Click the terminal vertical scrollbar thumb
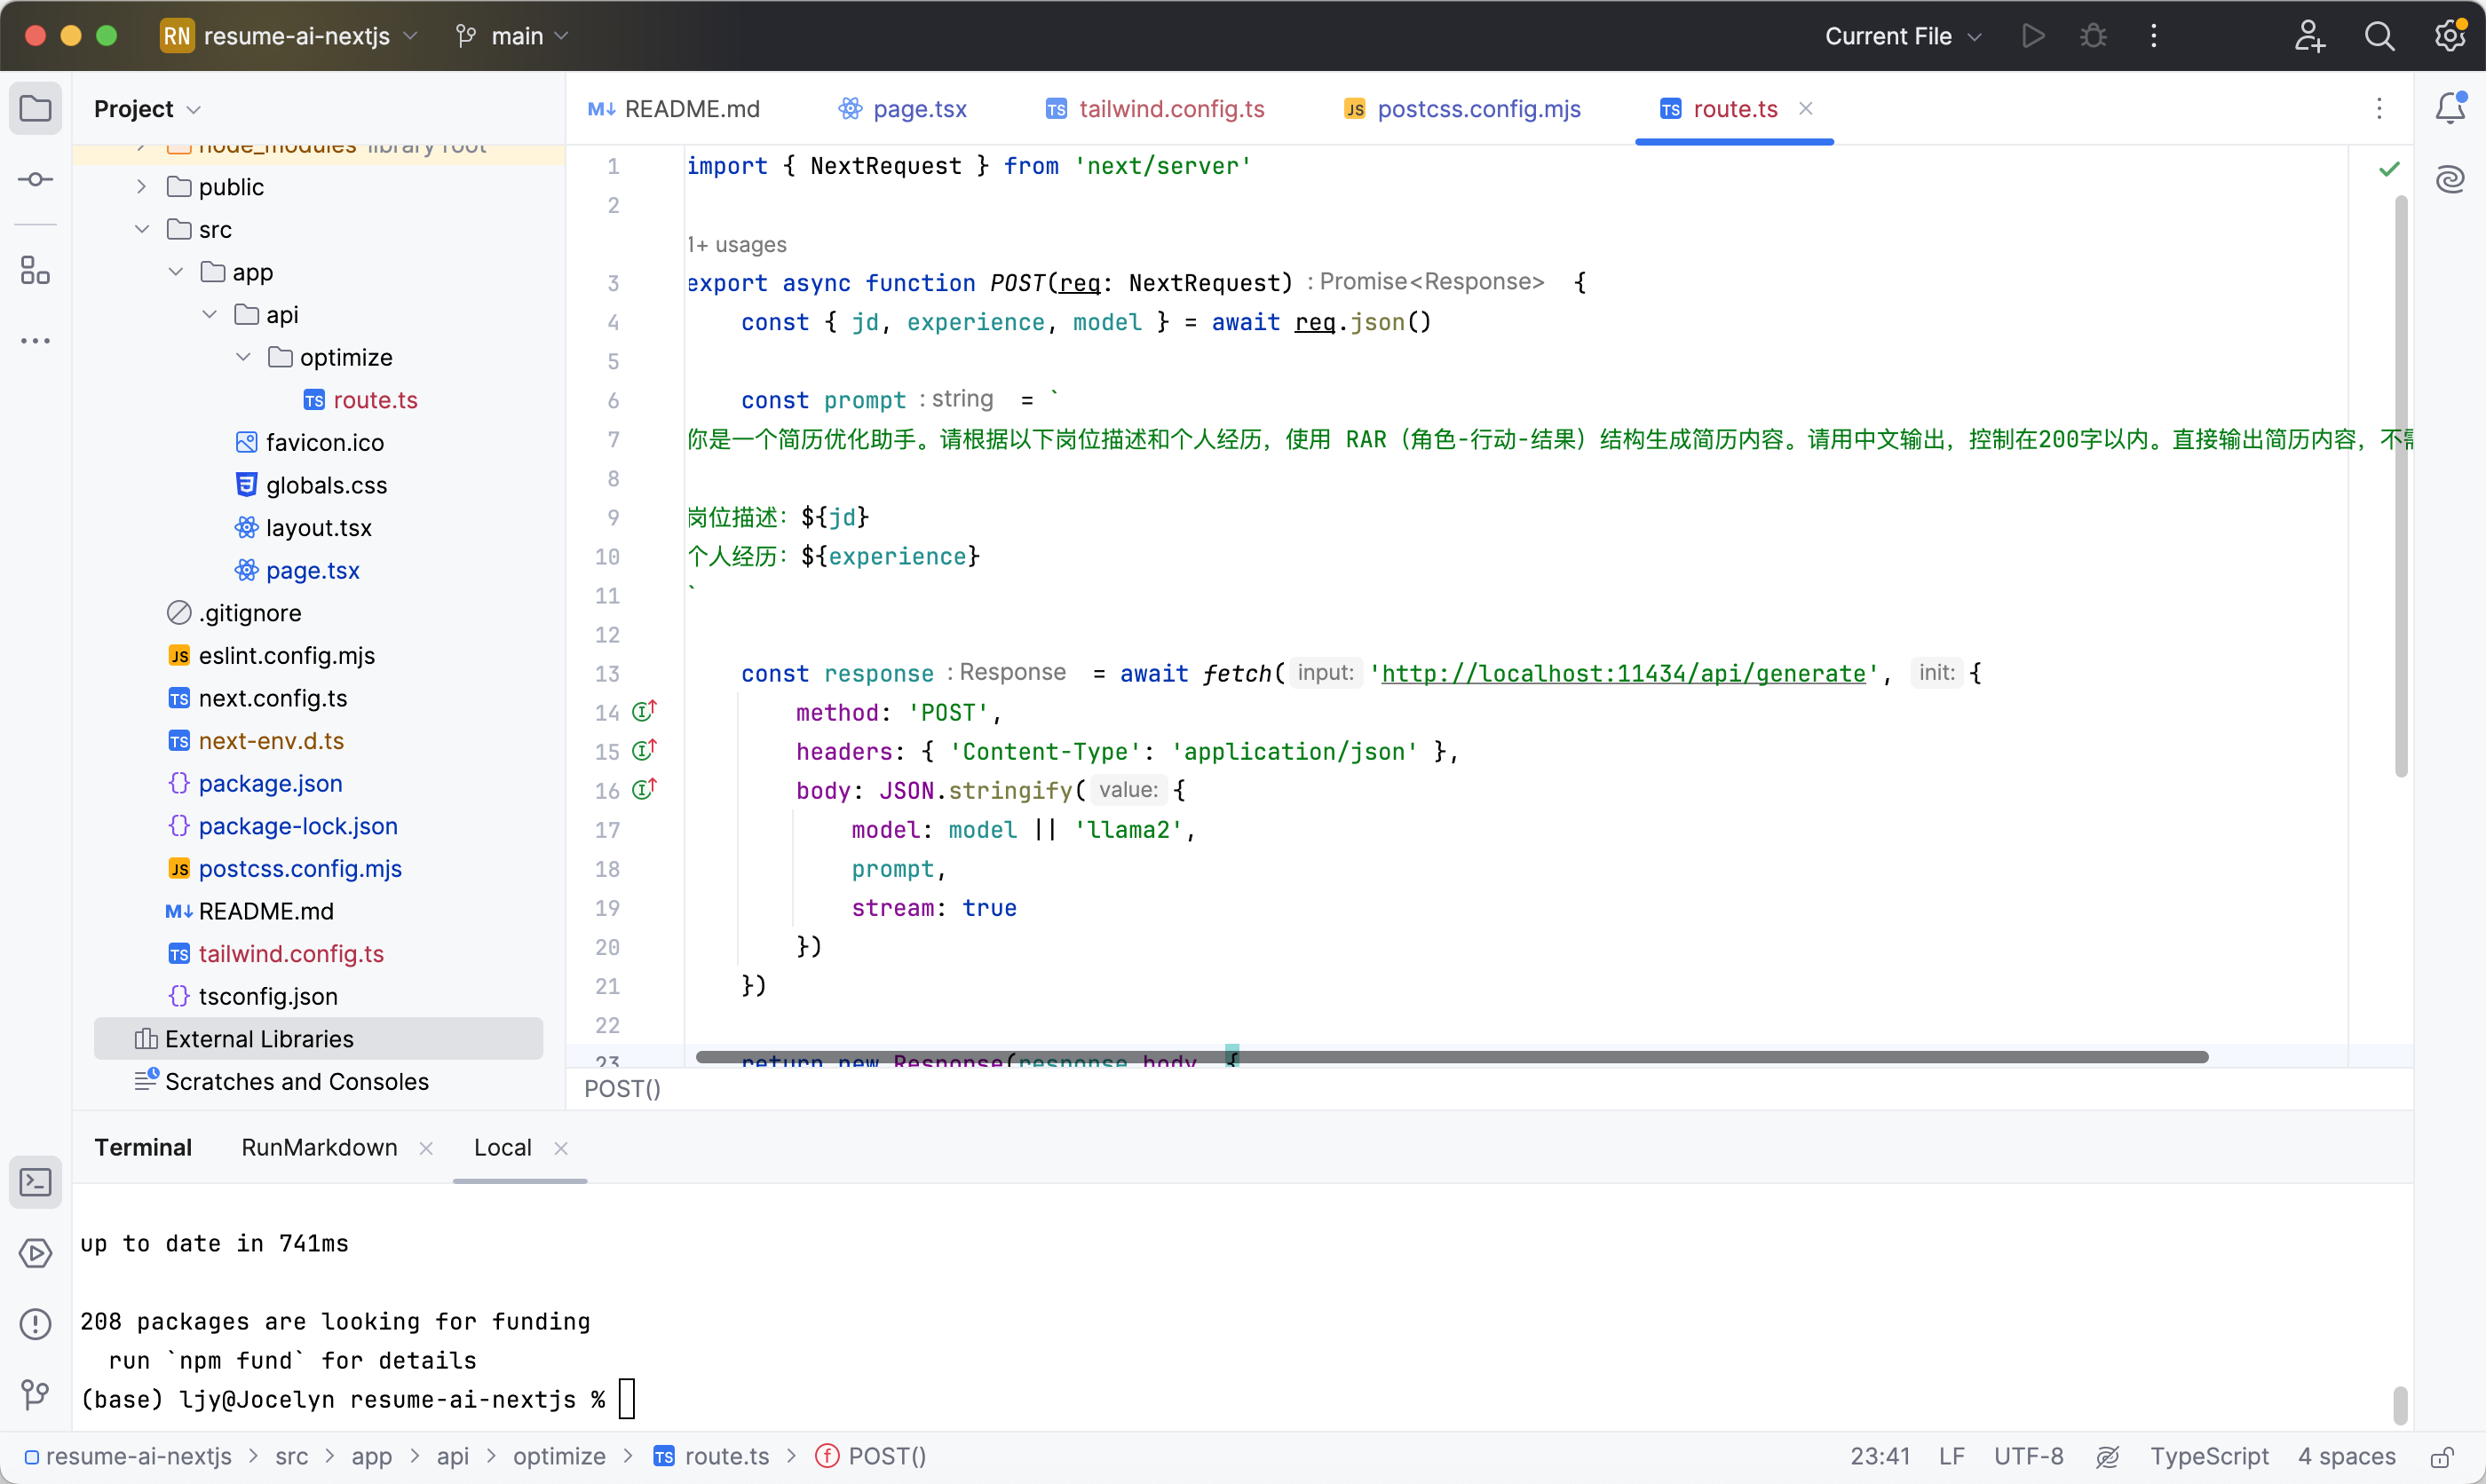The height and width of the screenshot is (1484, 2486). (x=2400, y=1404)
